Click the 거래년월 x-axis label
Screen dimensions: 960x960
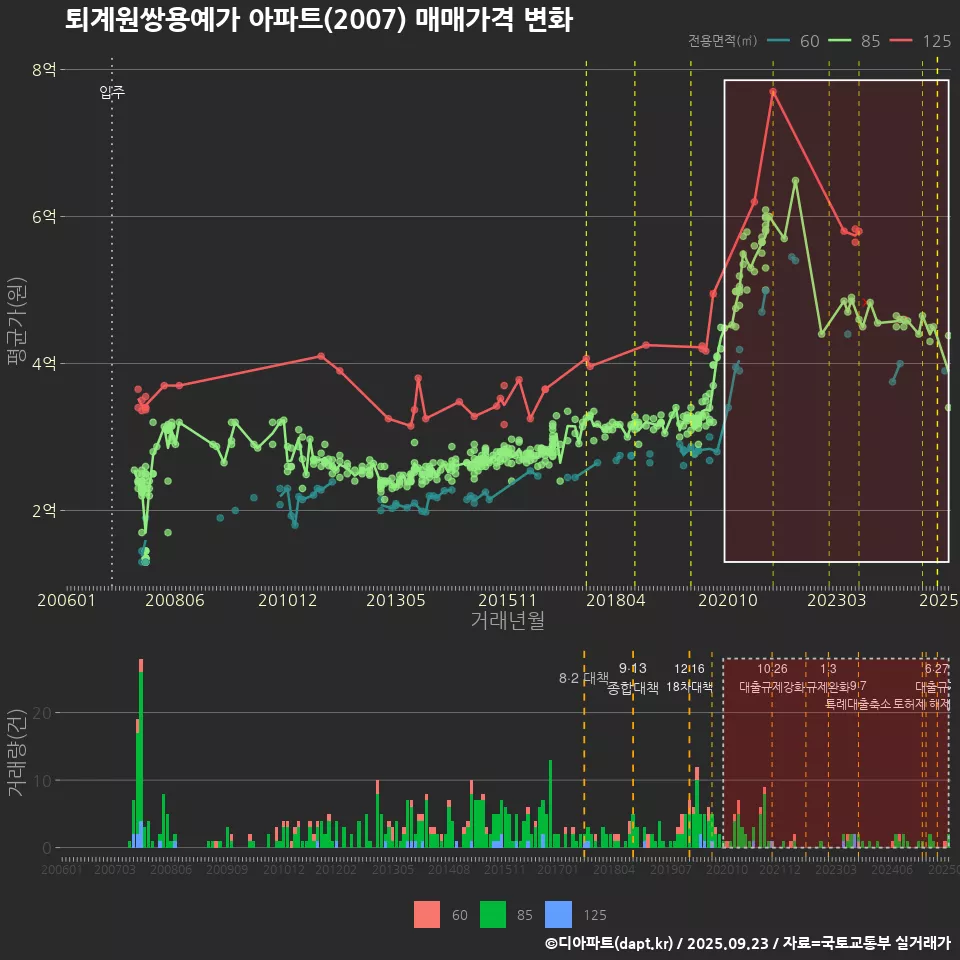[x=507, y=620]
